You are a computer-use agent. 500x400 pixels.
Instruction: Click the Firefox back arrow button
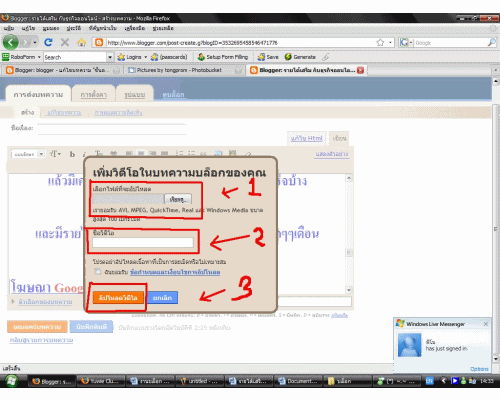pyautogui.click(x=11, y=42)
